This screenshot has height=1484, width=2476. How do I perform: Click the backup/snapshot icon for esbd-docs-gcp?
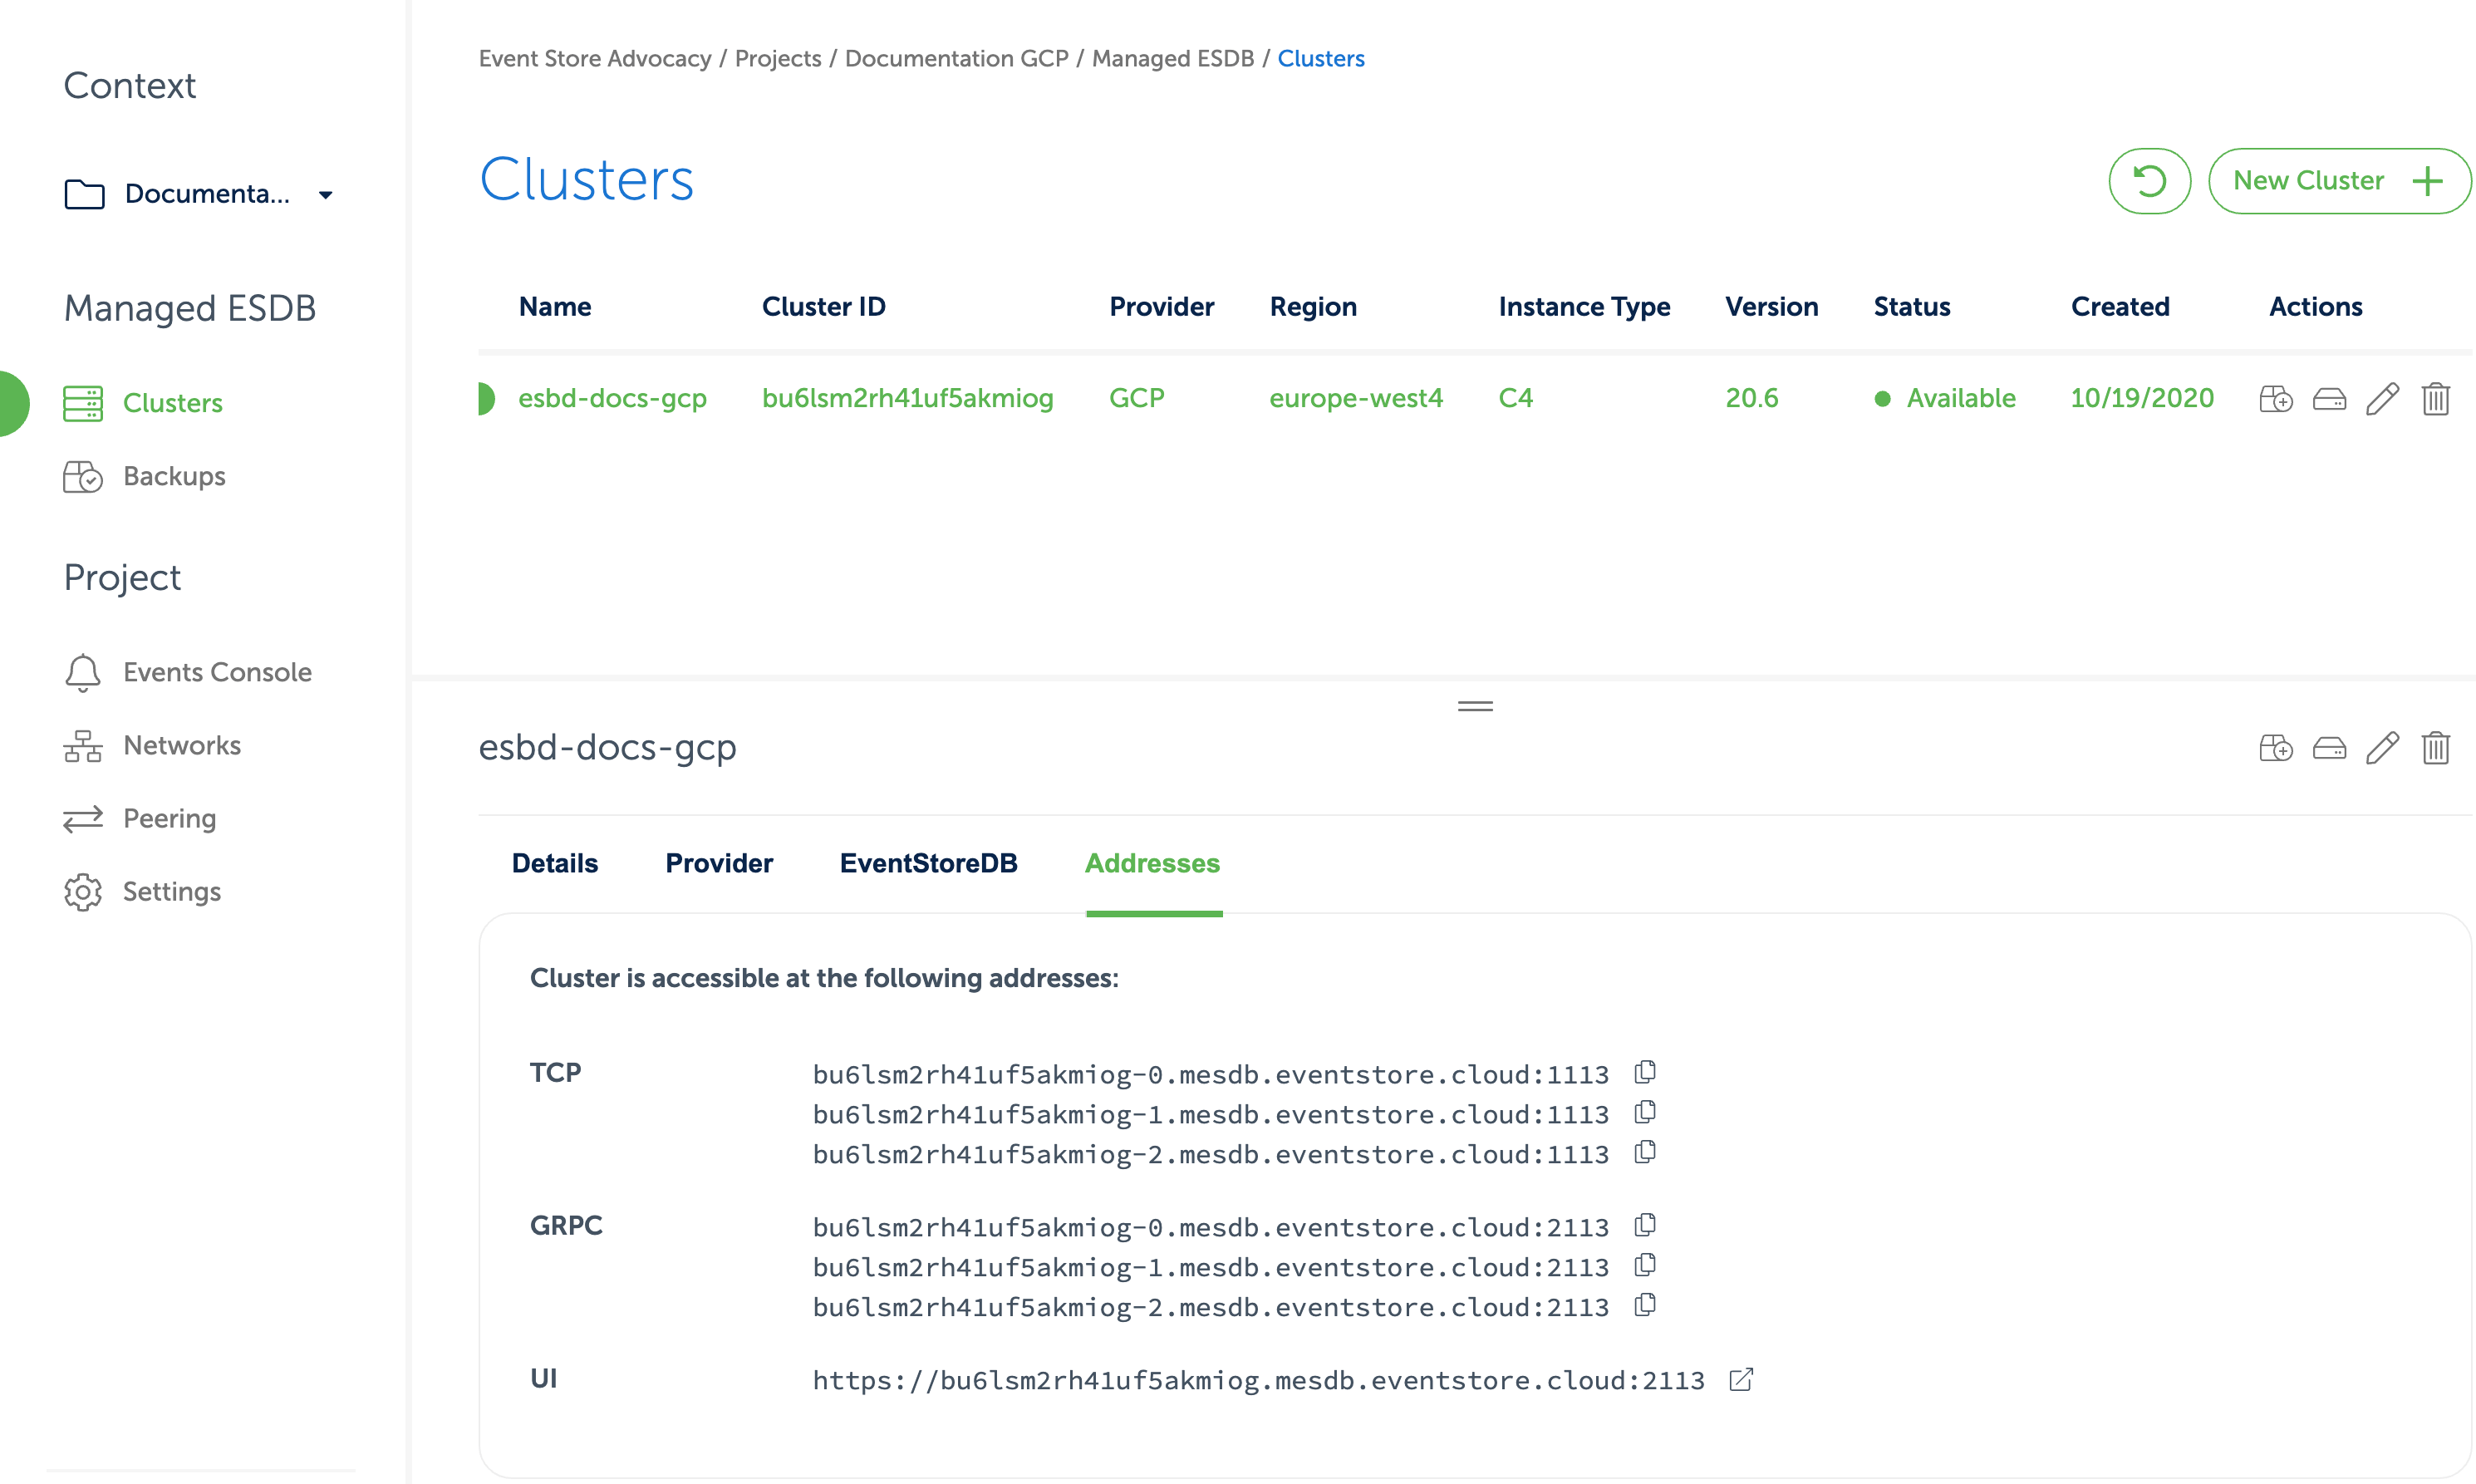click(2277, 397)
